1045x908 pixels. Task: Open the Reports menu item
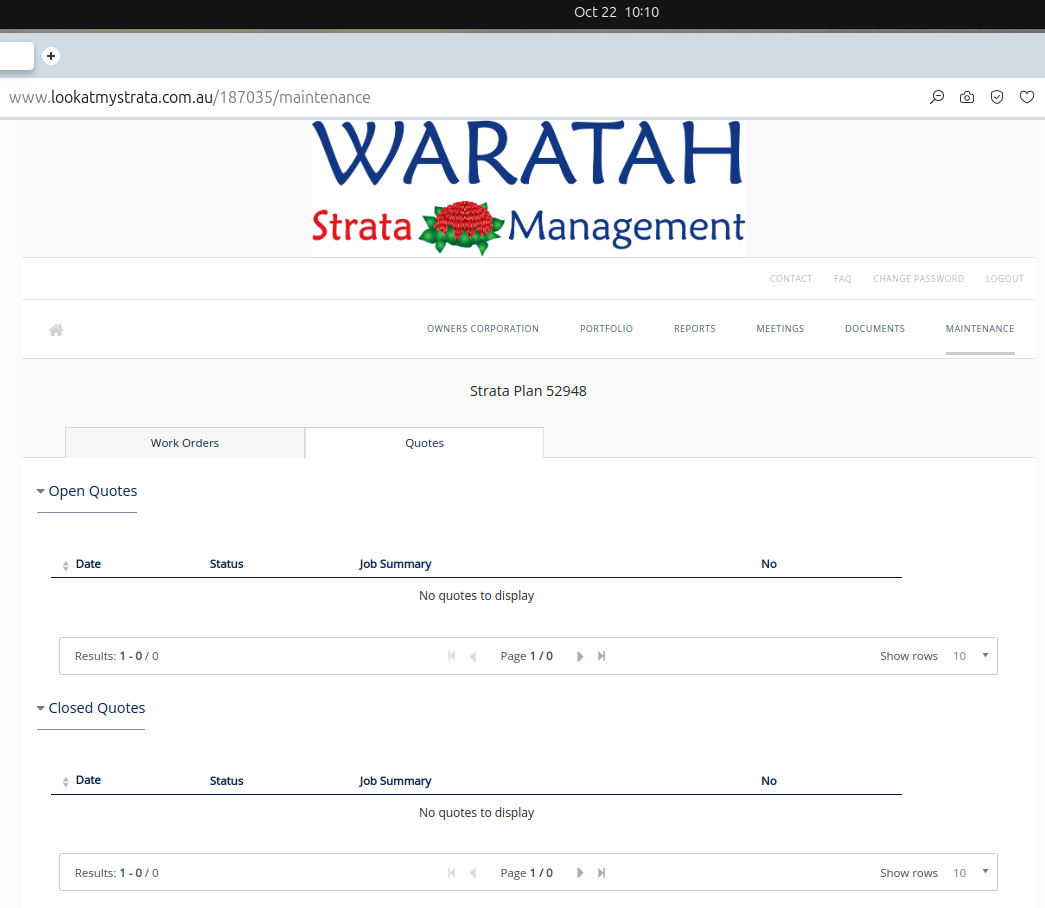coord(694,329)
